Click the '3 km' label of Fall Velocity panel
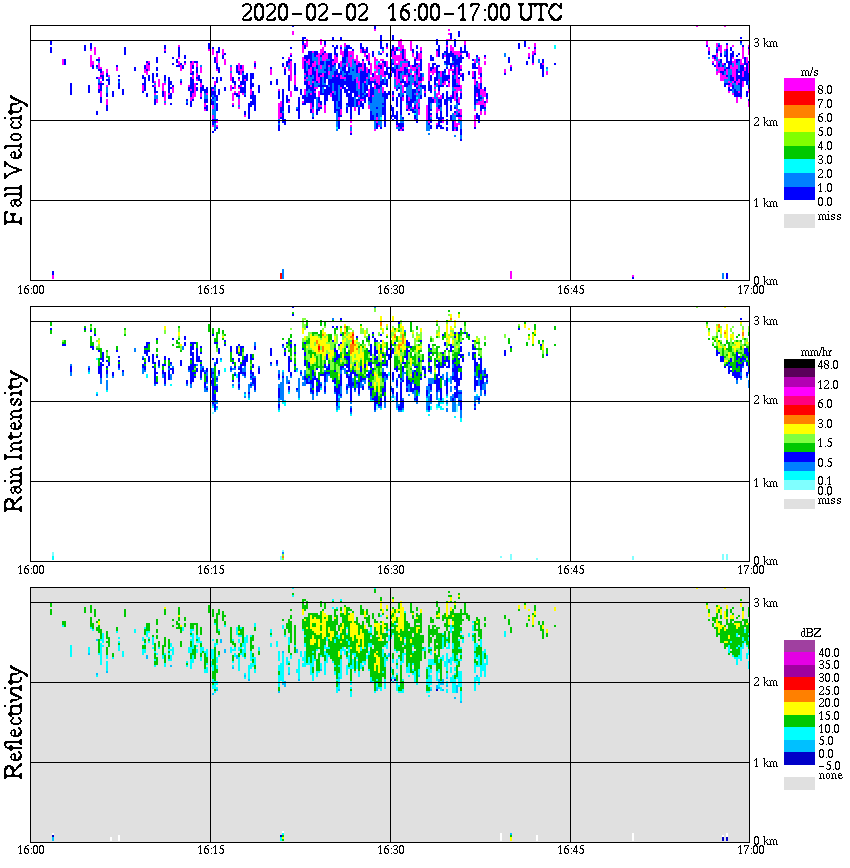The image size is (850, 868). coord(765,43)
